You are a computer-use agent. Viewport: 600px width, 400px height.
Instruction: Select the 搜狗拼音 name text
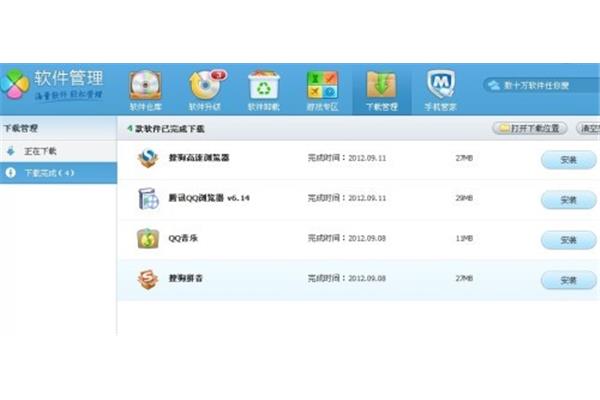pyautogui.click(x=186, y=278)
